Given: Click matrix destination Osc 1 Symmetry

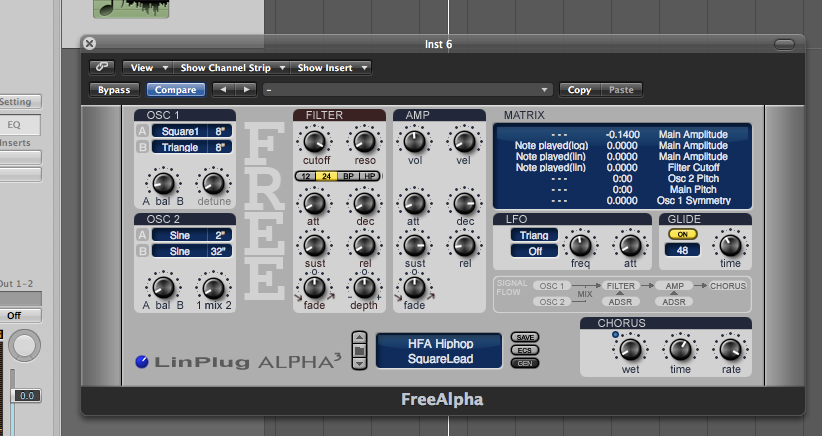Looking at the screenshot, I should 693,201.
